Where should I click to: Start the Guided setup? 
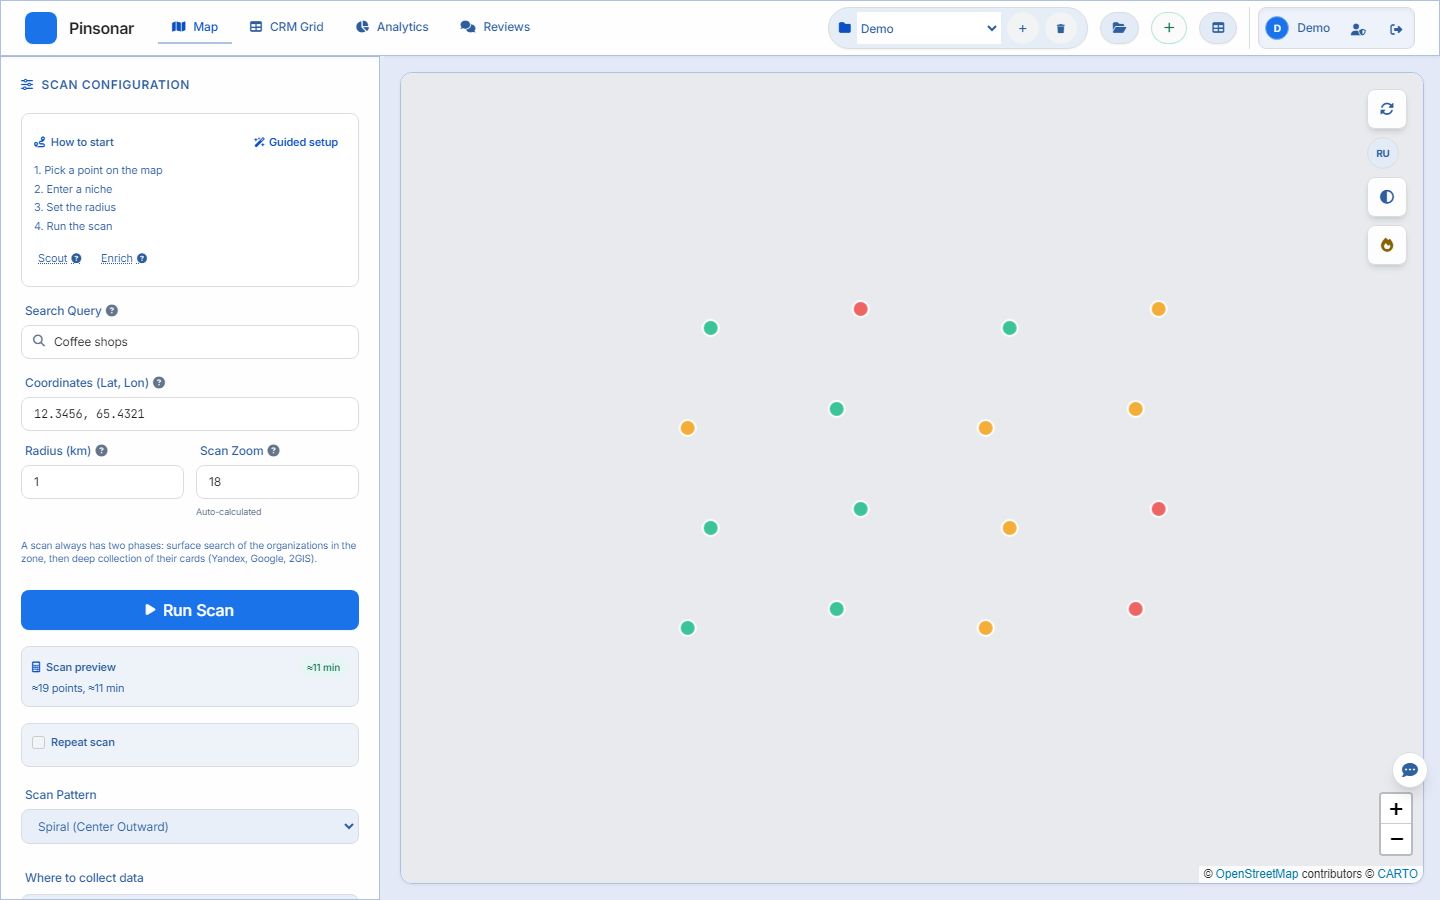pyautogui.click(x=296, y=142)
